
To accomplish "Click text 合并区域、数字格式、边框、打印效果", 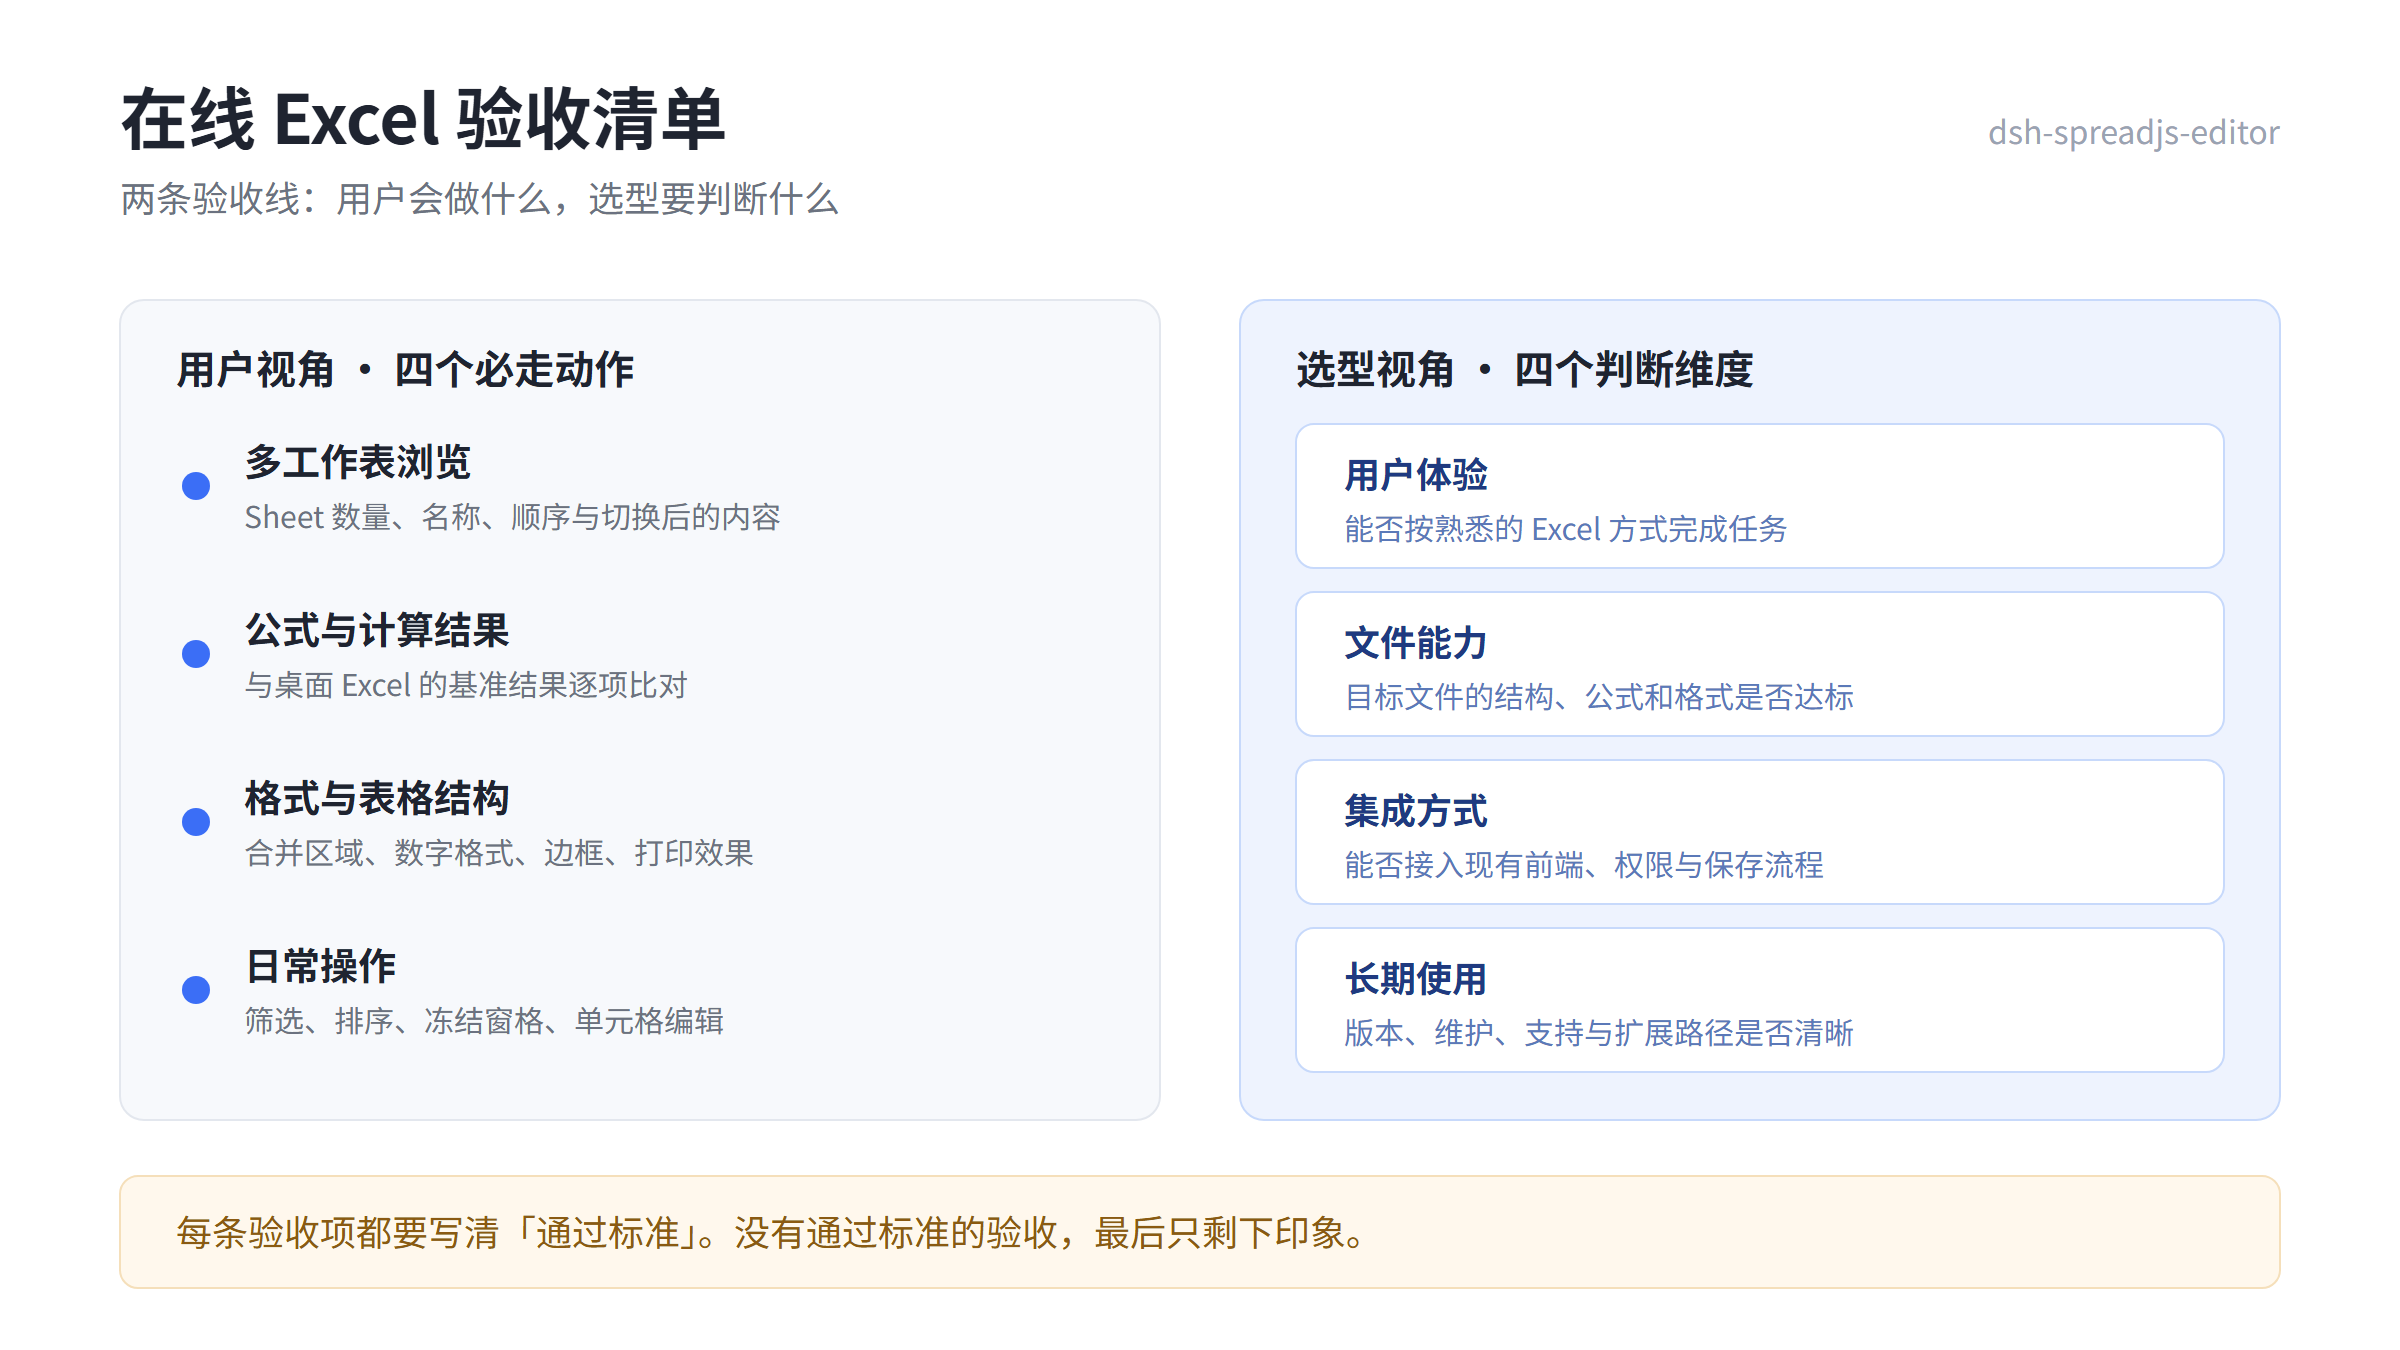I will point(499,853).
